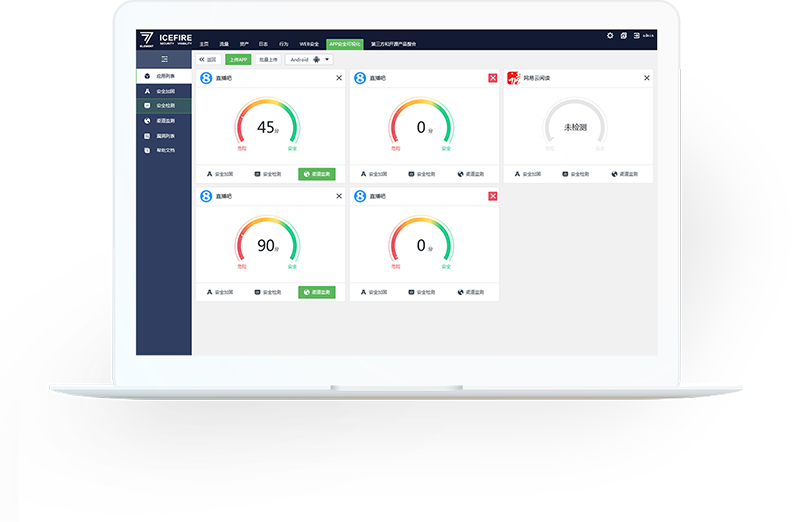
Task: Click the green 上传APP button
Action: [x=238, y=60]
